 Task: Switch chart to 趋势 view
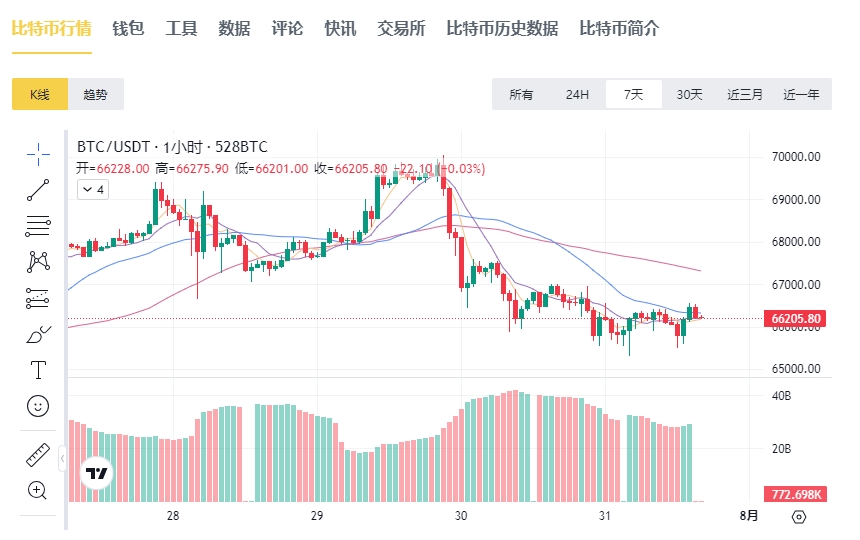click(95, 94)
